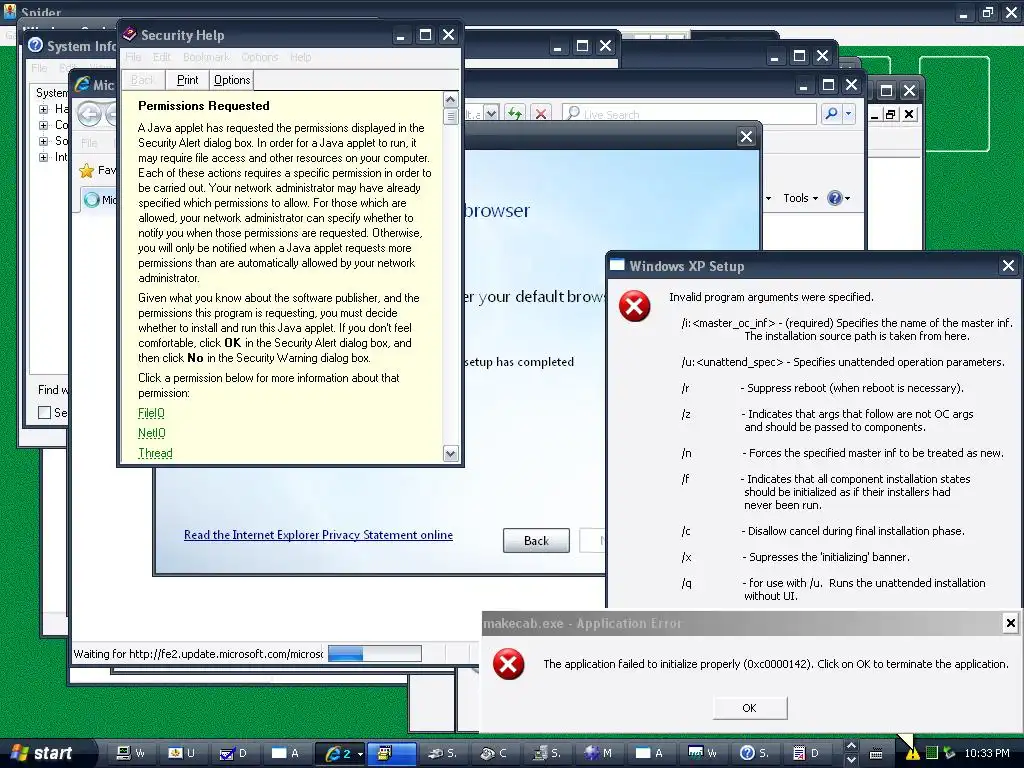Click the network connection tray icon
This screenshot has height=768, width=1024.
tap(950, 753)
